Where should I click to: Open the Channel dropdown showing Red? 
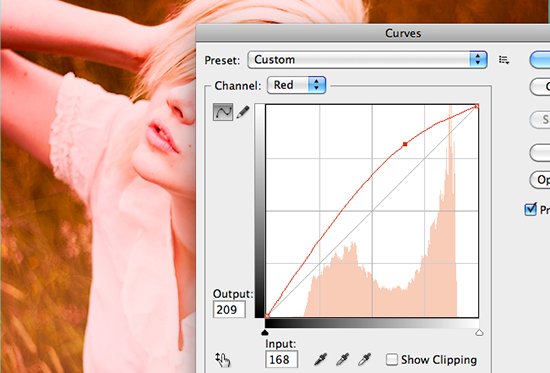point(296,85)
